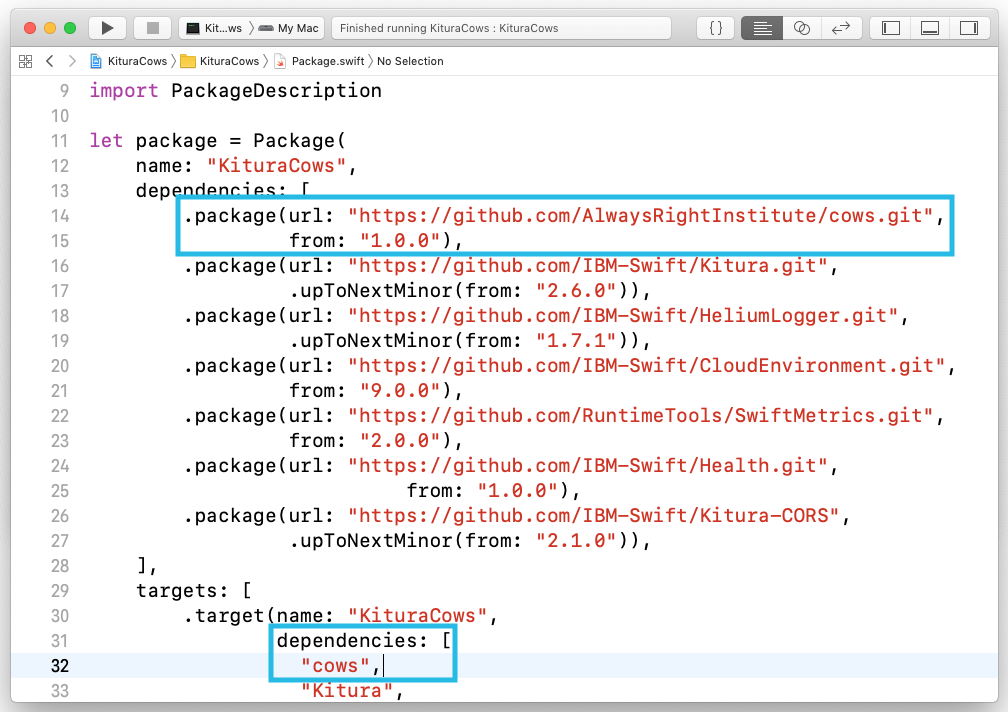Click the "9.0.0" version string
Screen dimensions: 1008x712
coord(400,391)
